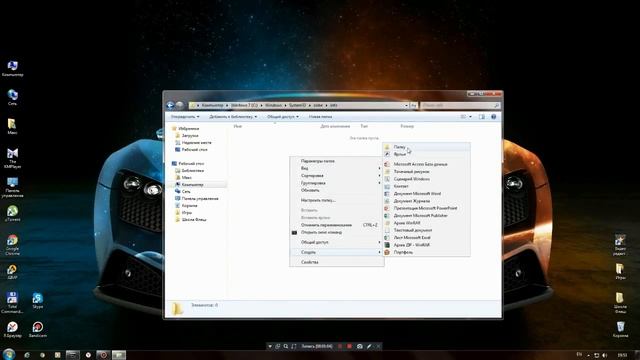The height and width of the screenshot is (360, 640).
Task: Select the Skype desktop shortcut
Action: pyautogui.click(x=38, y=300)
